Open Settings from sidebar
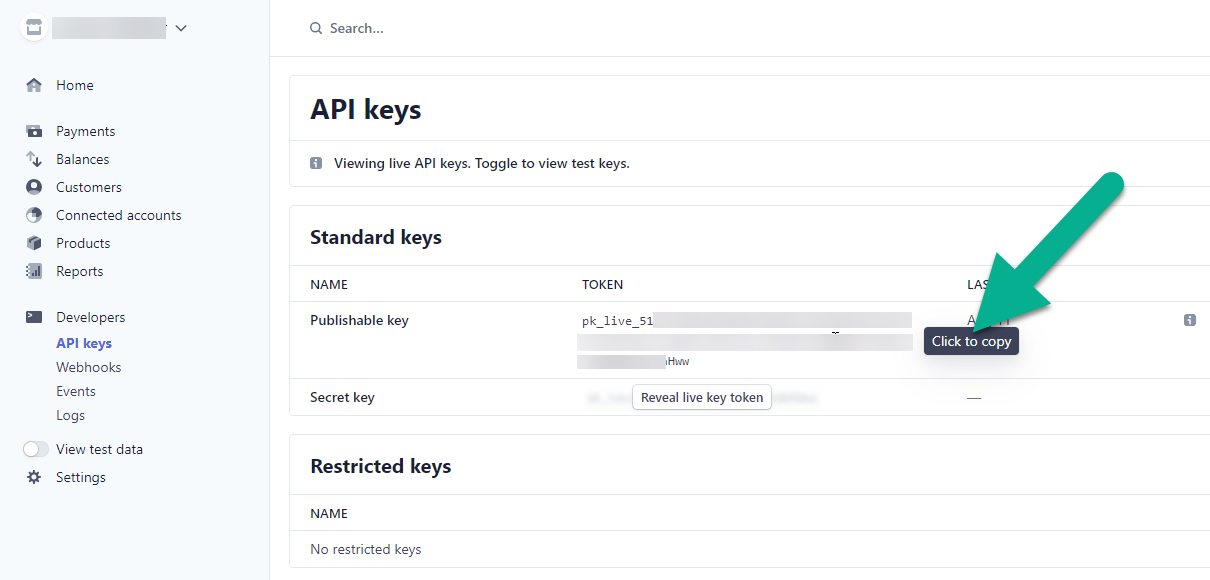The image size is (1210, 580). (x=81, y=477)
